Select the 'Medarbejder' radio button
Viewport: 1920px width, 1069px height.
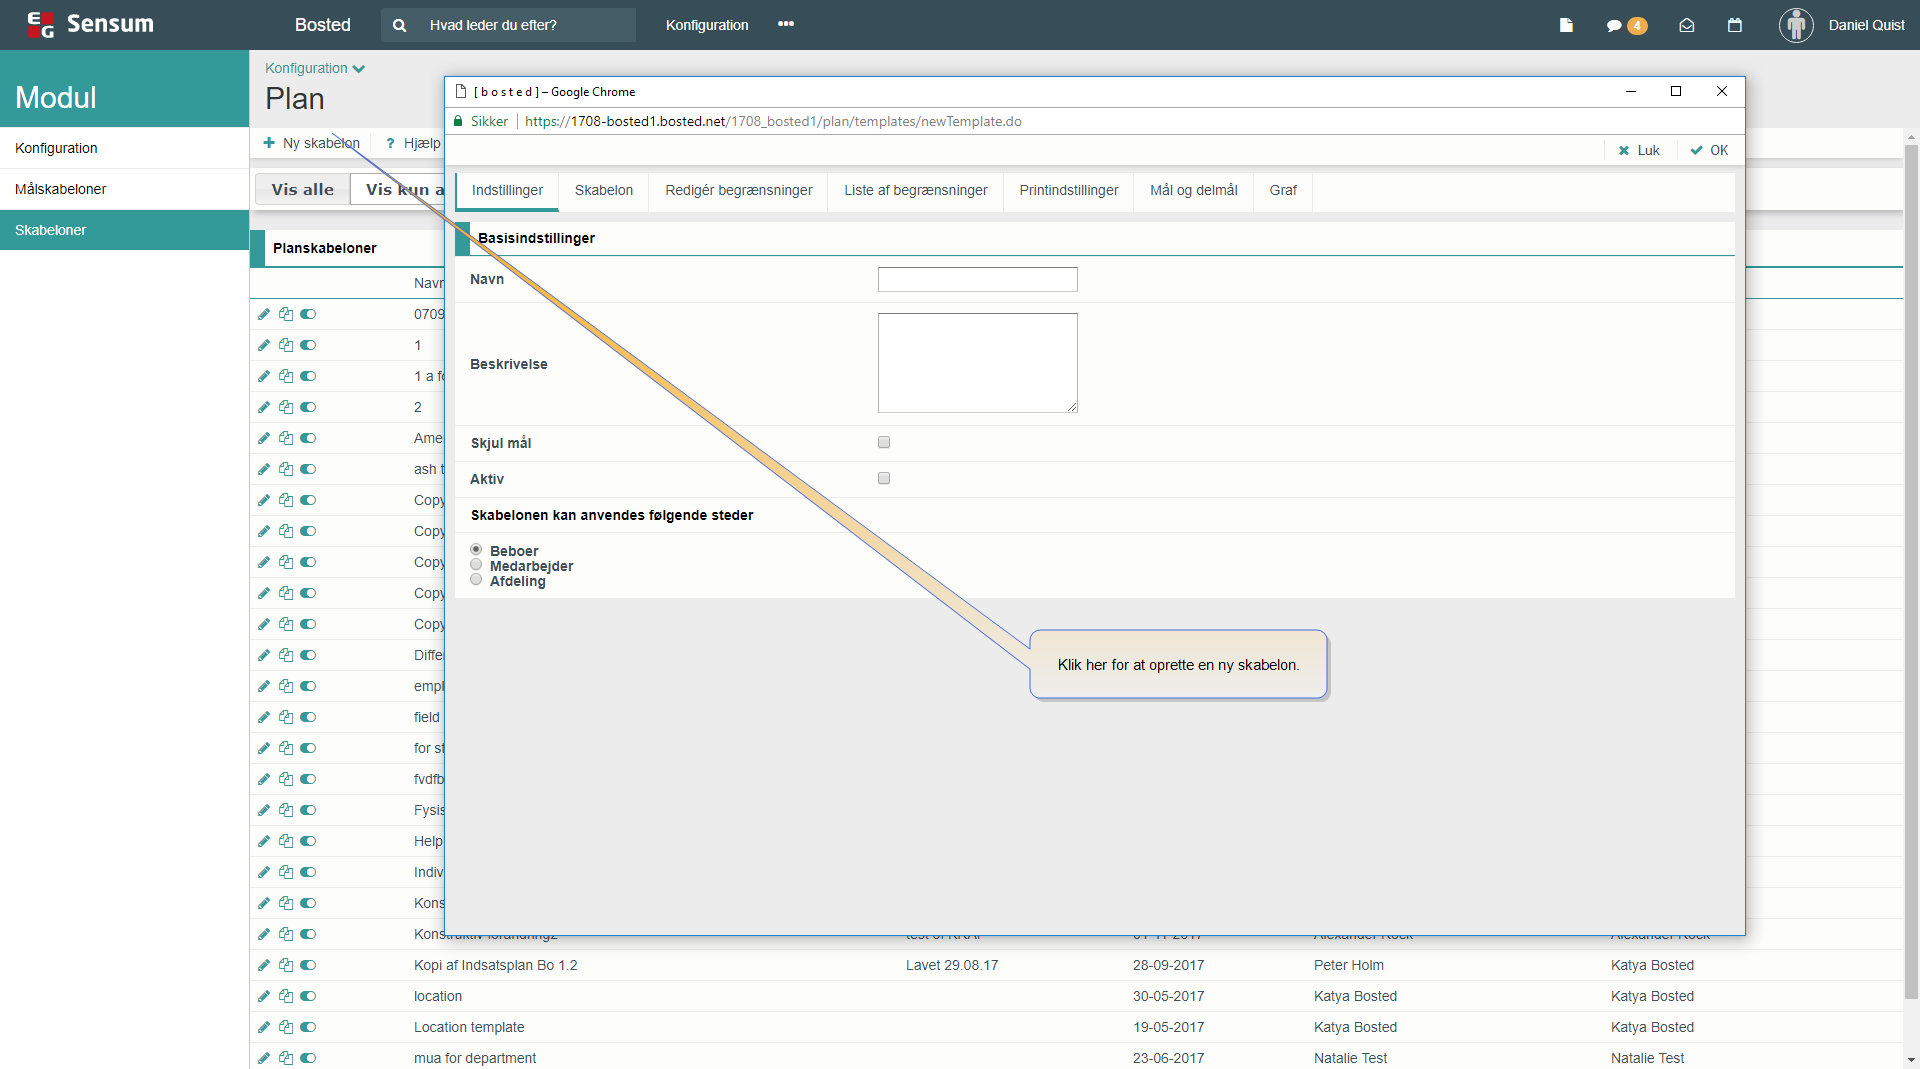click(476, 565)
